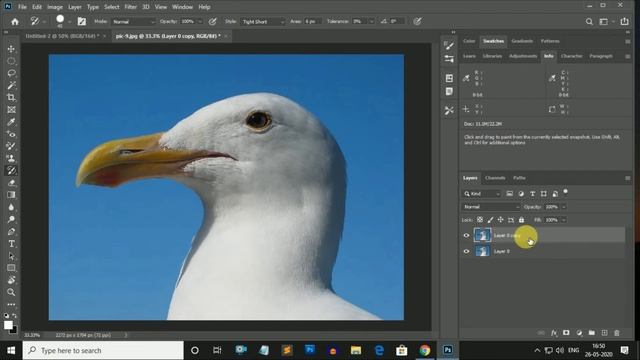Viewport: 640px width, 360px height.
Task: Select the Blur tool
Action: pos(11,207)
